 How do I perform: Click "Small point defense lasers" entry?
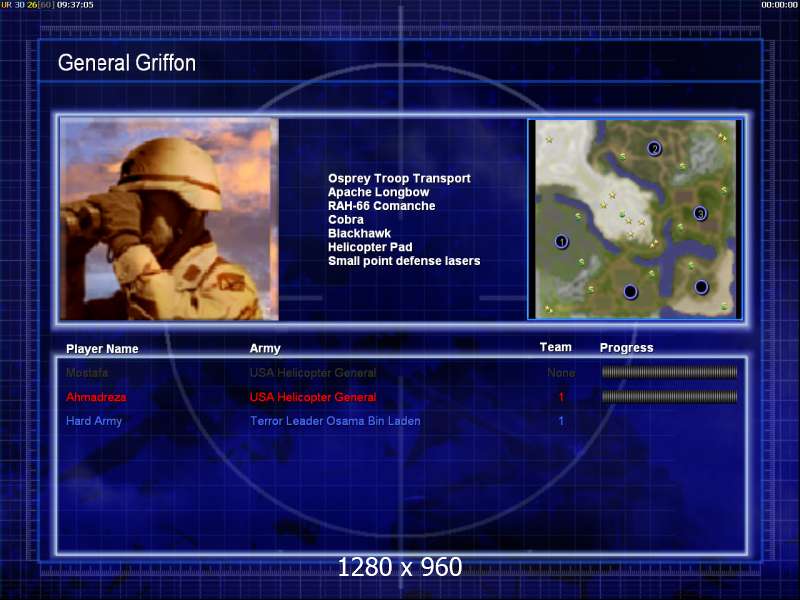pyautogui.click(x=404, y=261)
